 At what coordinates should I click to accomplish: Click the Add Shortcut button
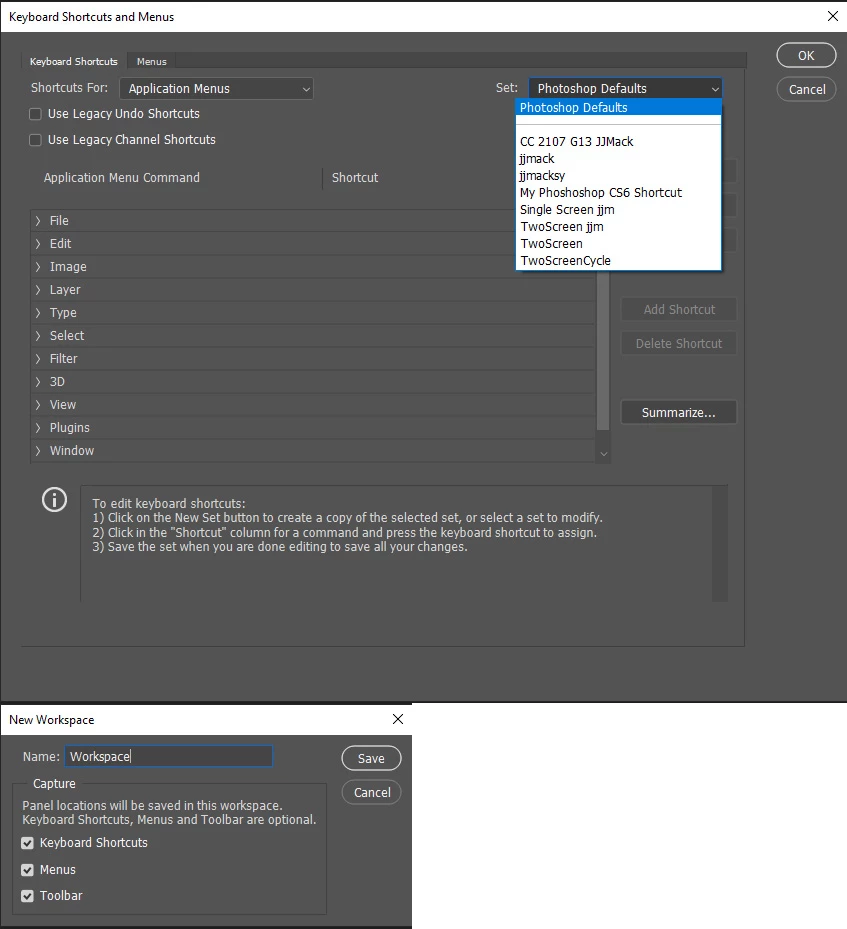click(x=679, y=309)
